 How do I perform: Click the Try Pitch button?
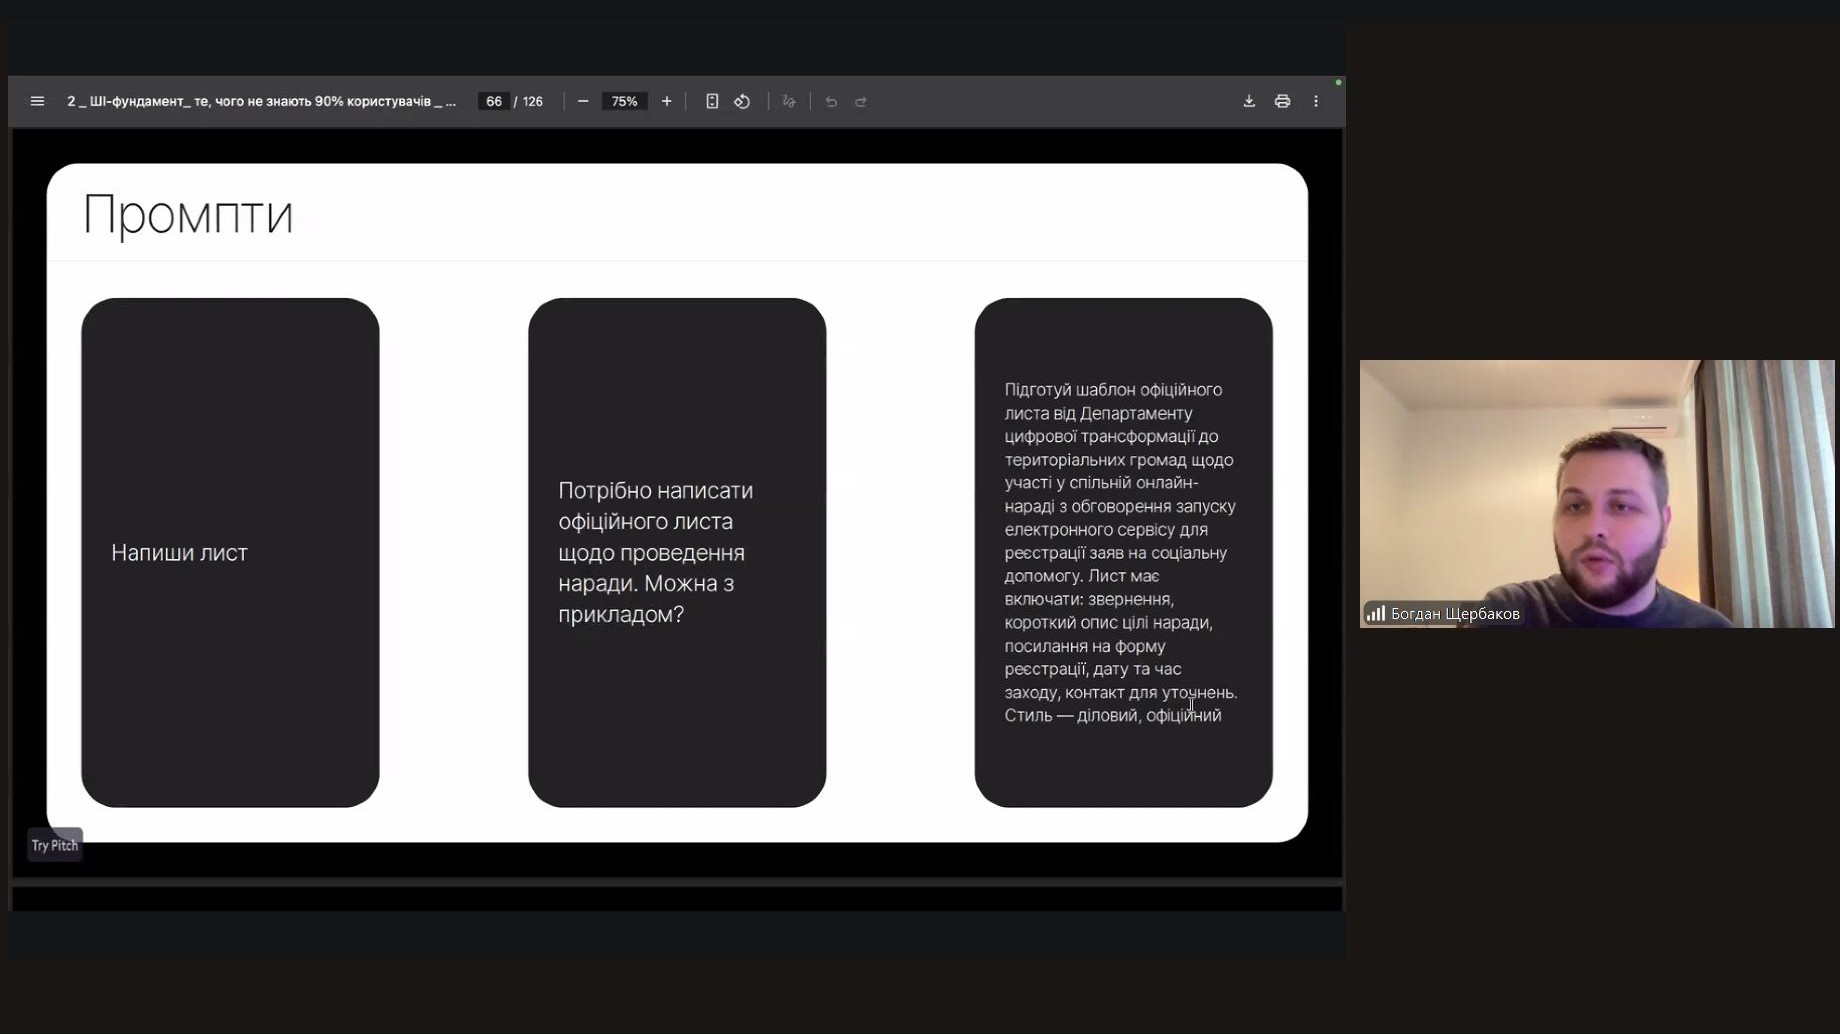[x=55, y=845]
